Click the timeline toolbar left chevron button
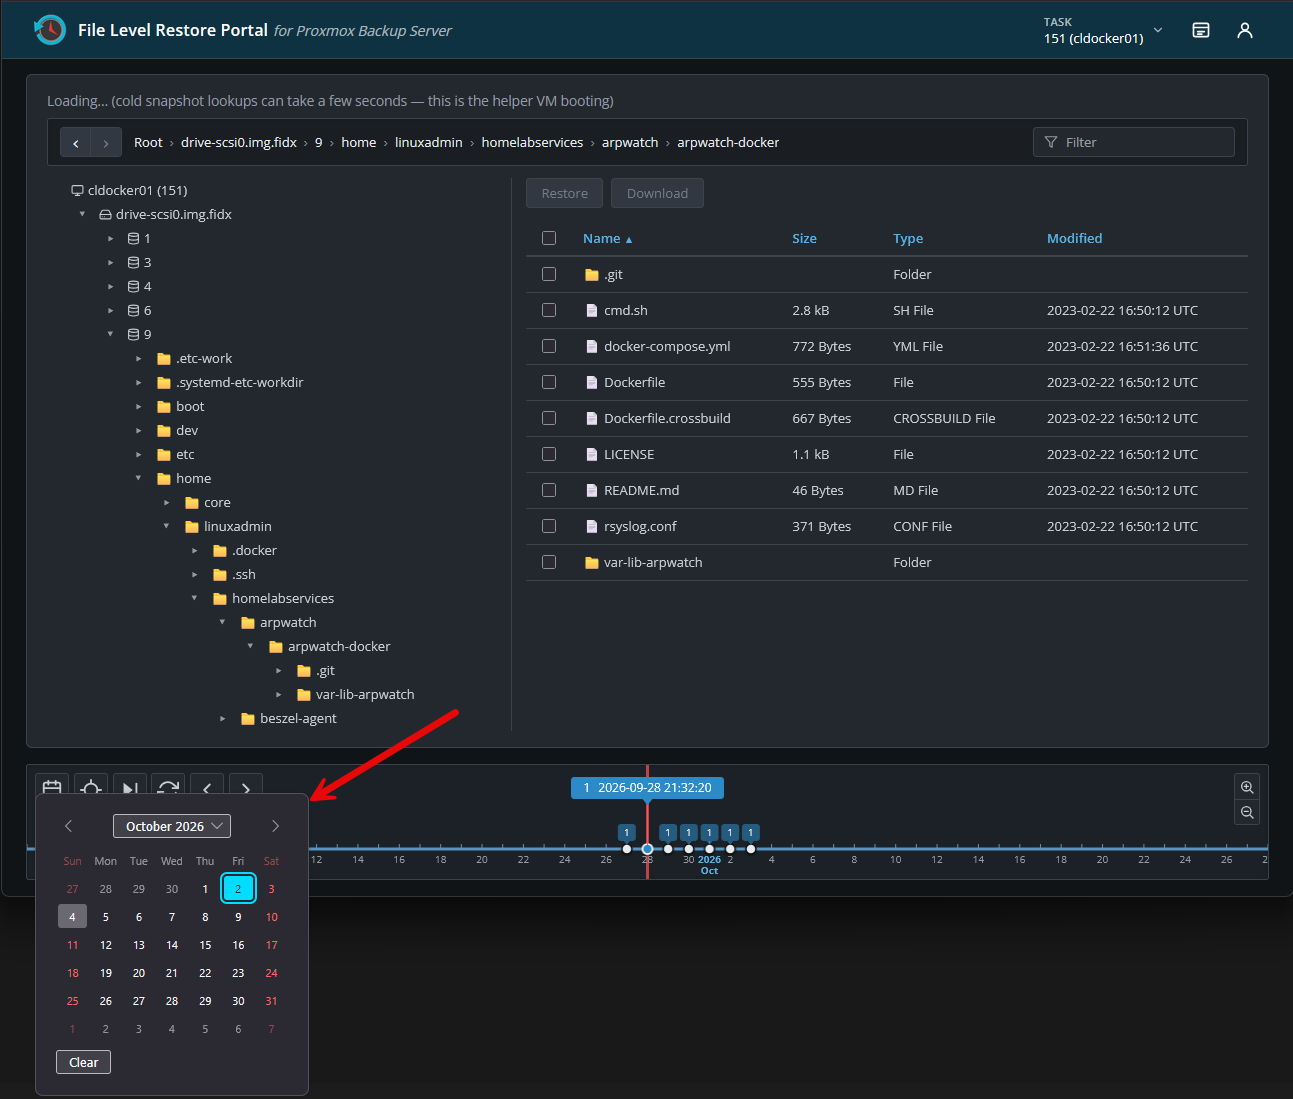 coord(207,786)
